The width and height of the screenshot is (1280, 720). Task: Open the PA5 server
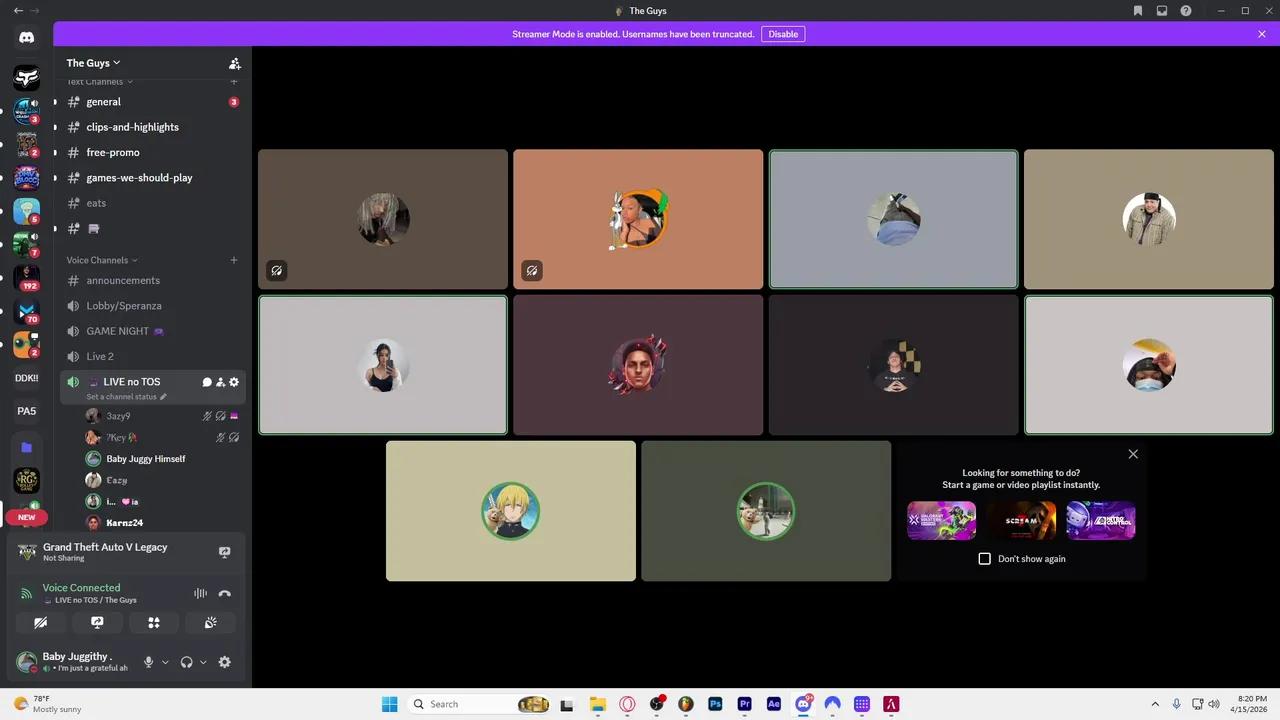tap(27, 411)
